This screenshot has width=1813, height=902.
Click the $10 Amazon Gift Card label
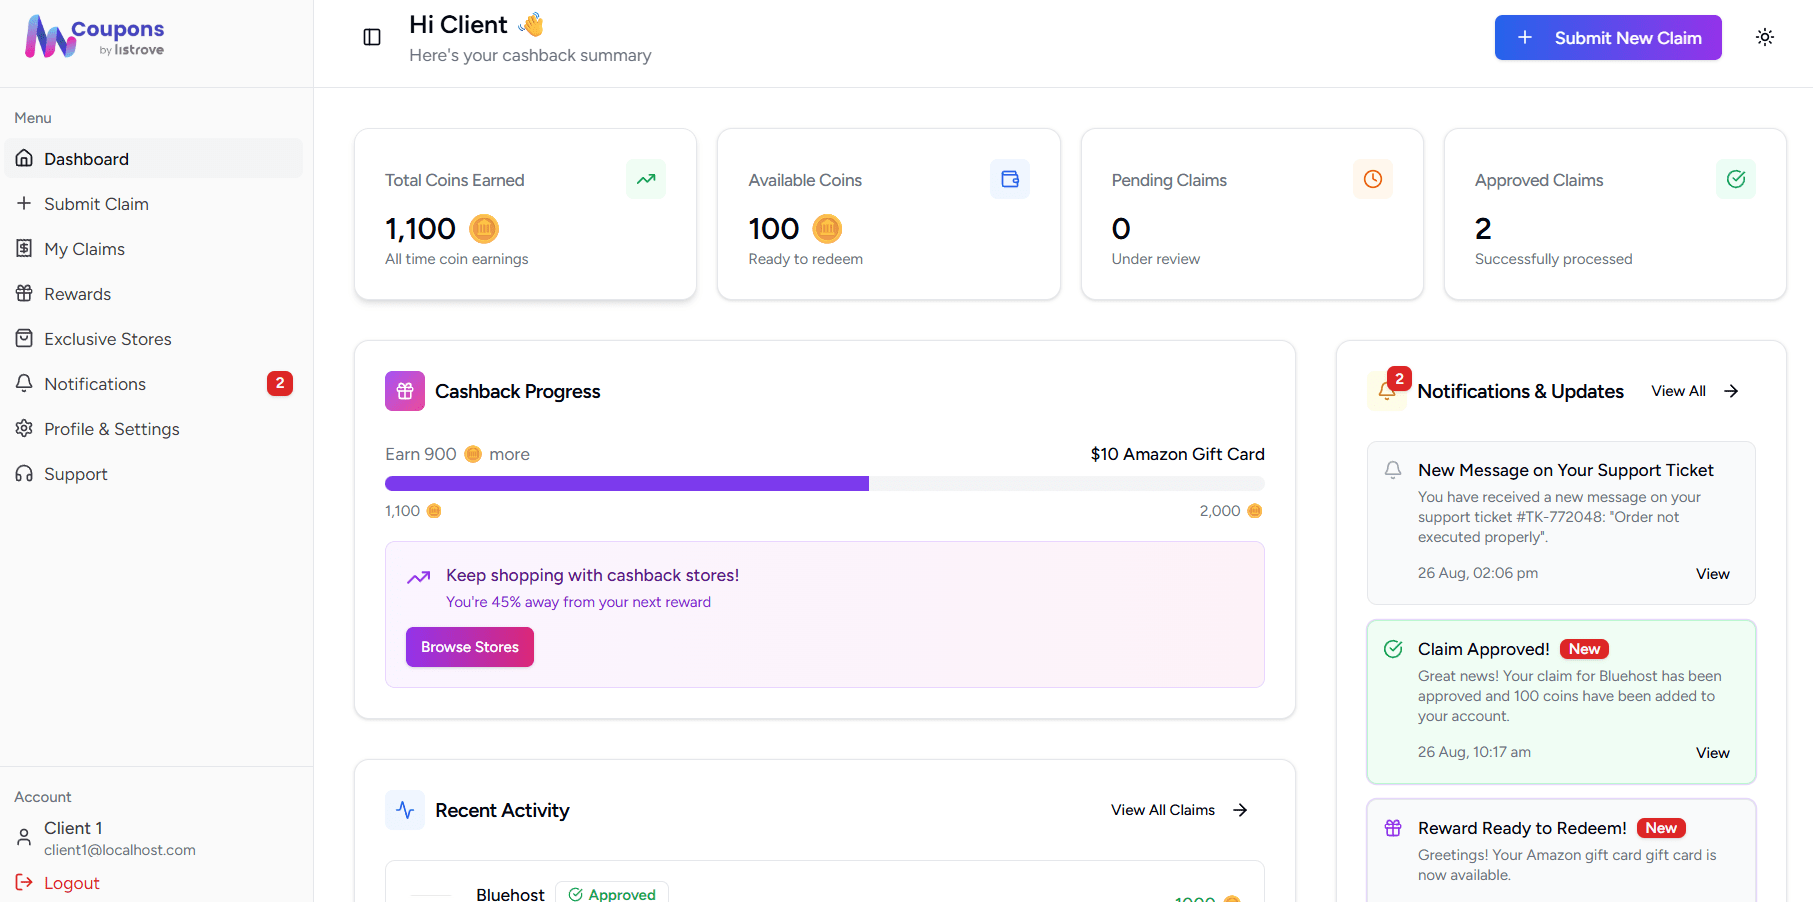[1177, 454]
